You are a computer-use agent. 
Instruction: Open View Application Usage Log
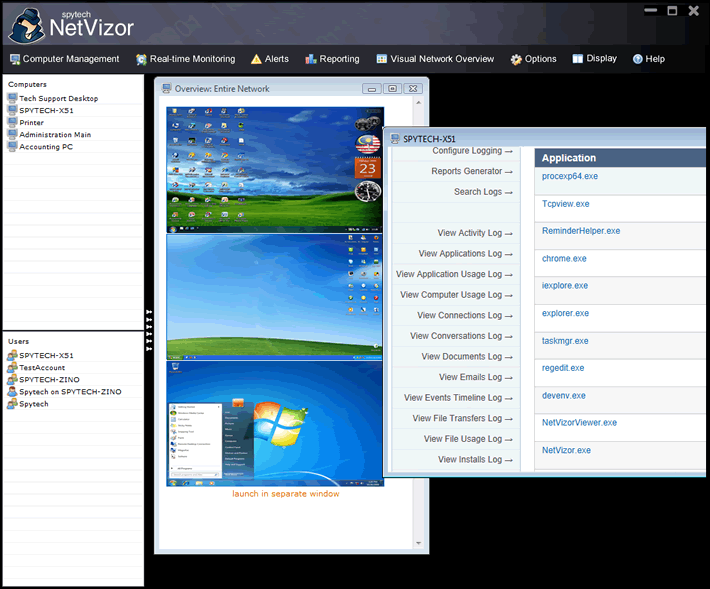(x=454, y=274)
